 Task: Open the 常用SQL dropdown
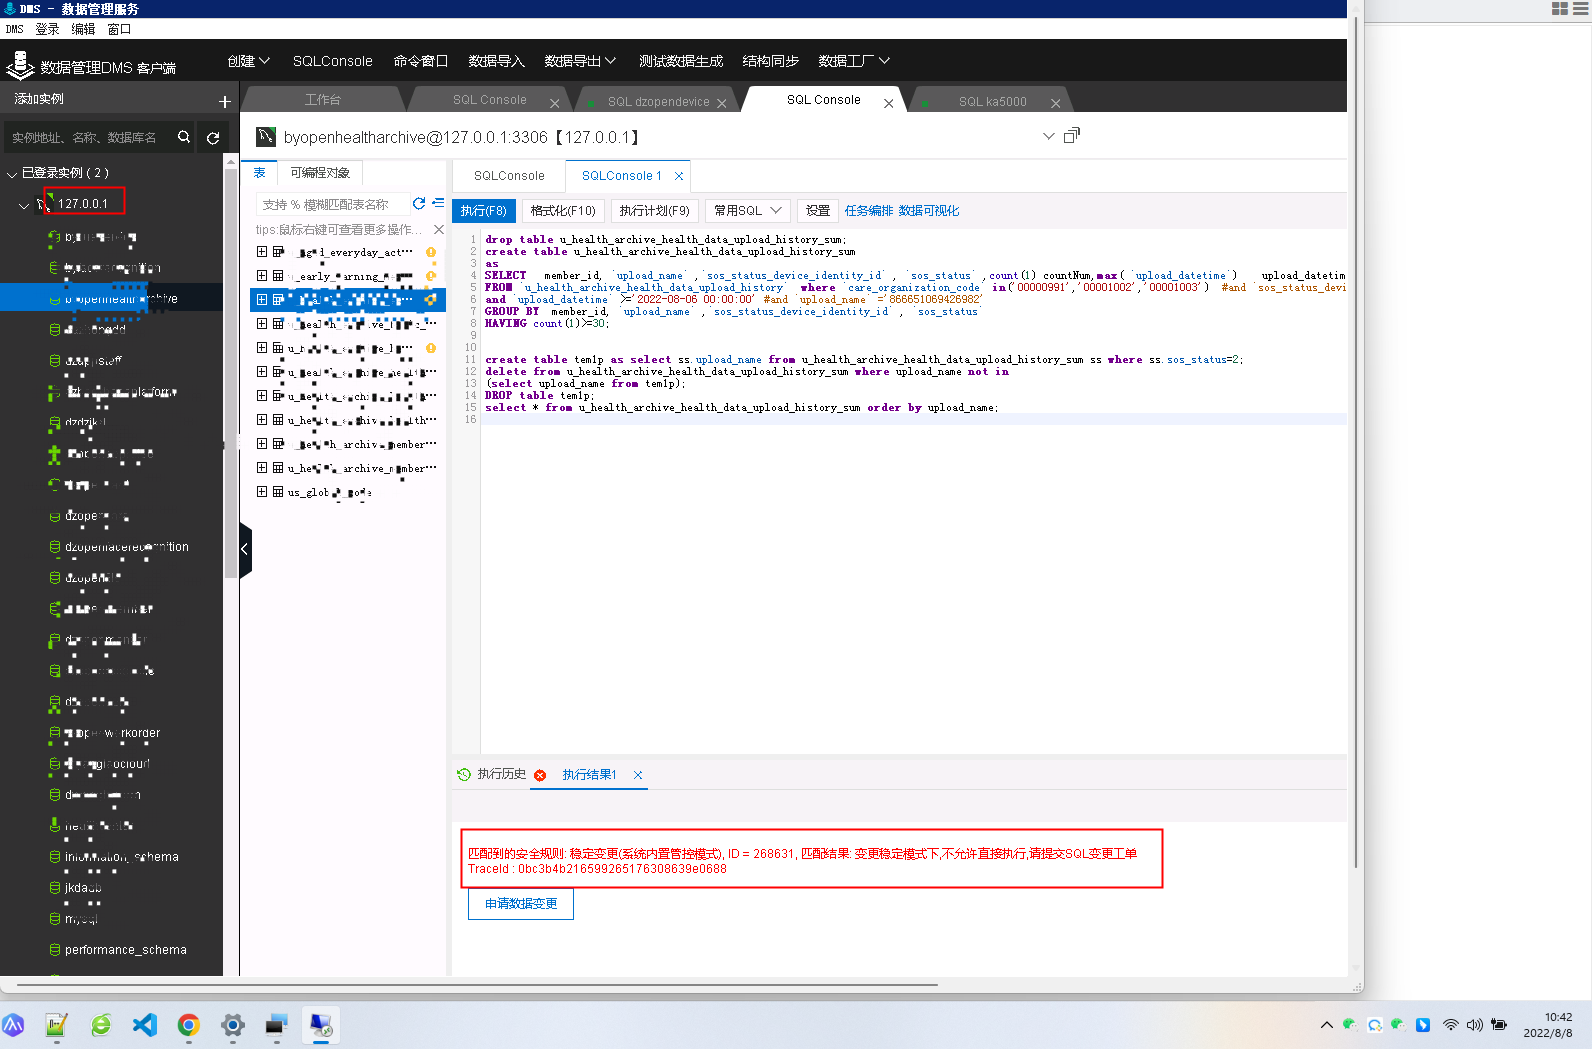(x=748, y=211)
